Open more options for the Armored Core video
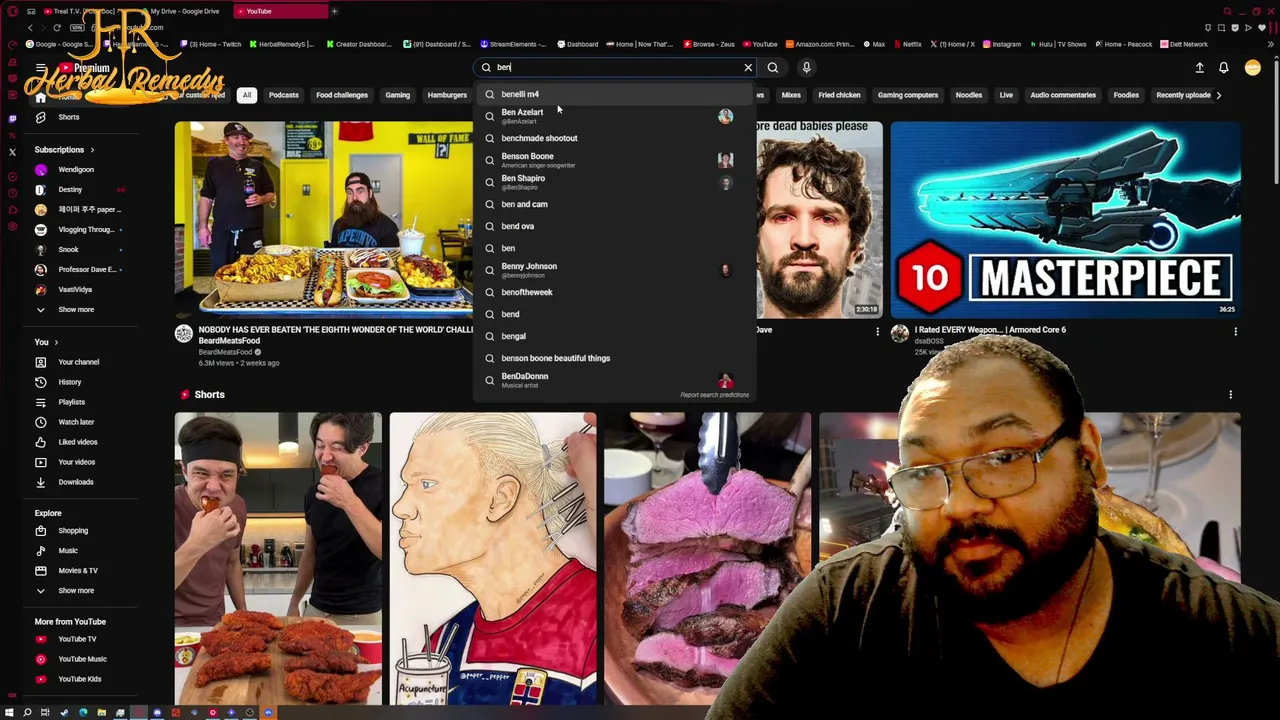1280x720 pixels. coord(1235,331)
